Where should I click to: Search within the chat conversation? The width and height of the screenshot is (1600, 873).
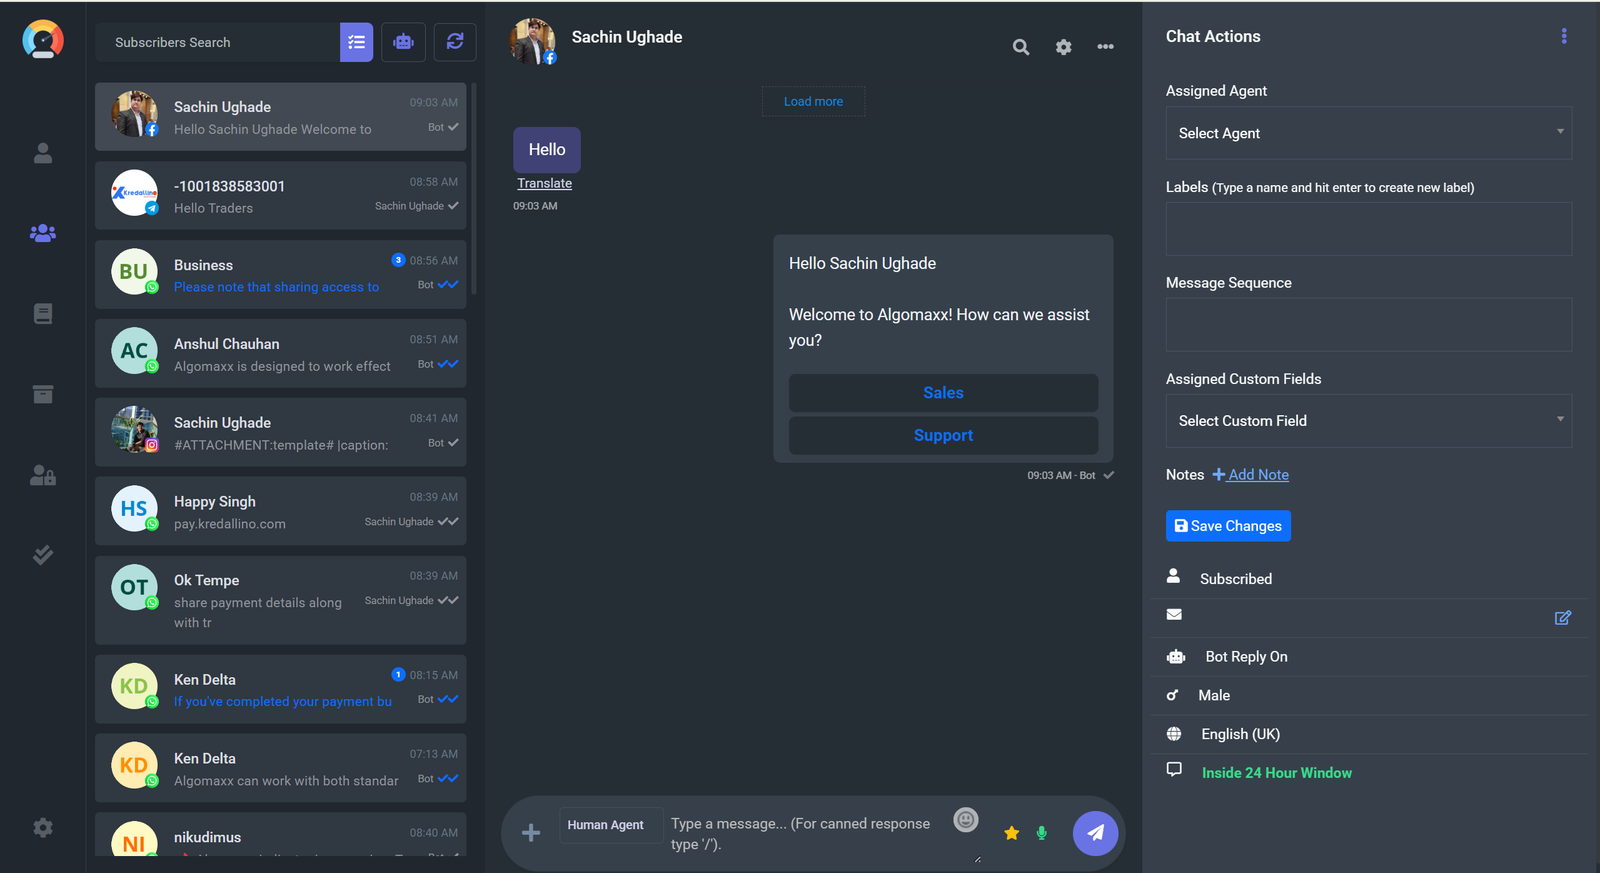click(1021, 47)
